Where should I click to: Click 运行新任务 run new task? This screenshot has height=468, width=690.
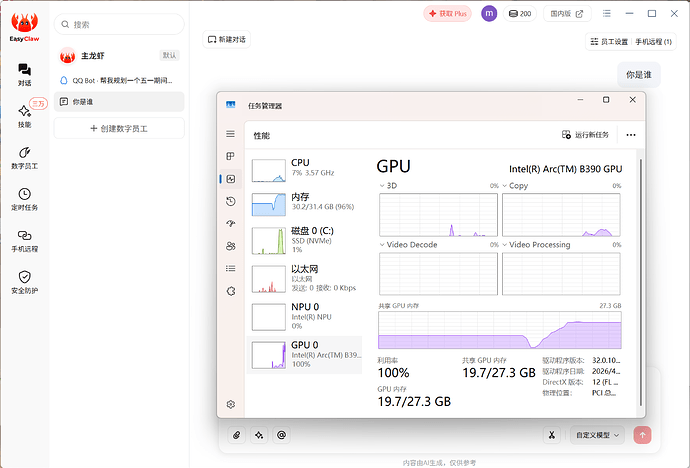(x=585, y=135)
